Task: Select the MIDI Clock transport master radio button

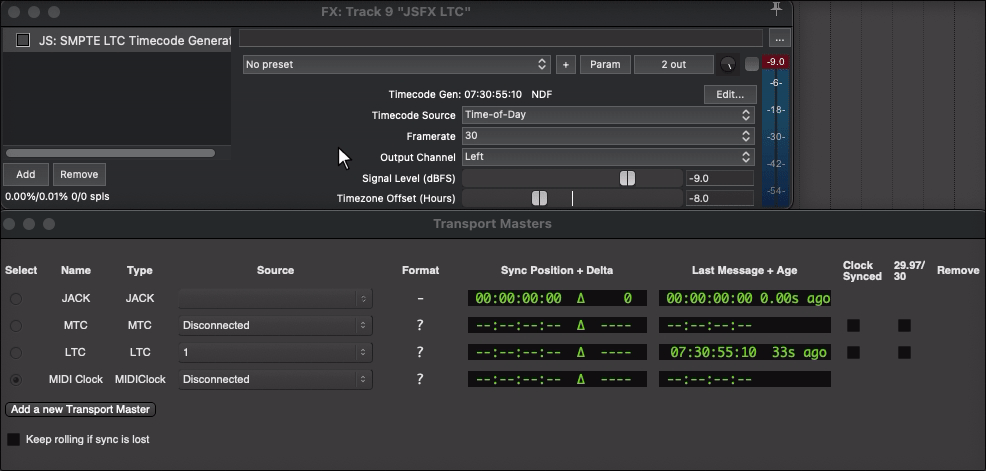Action: 16,380
